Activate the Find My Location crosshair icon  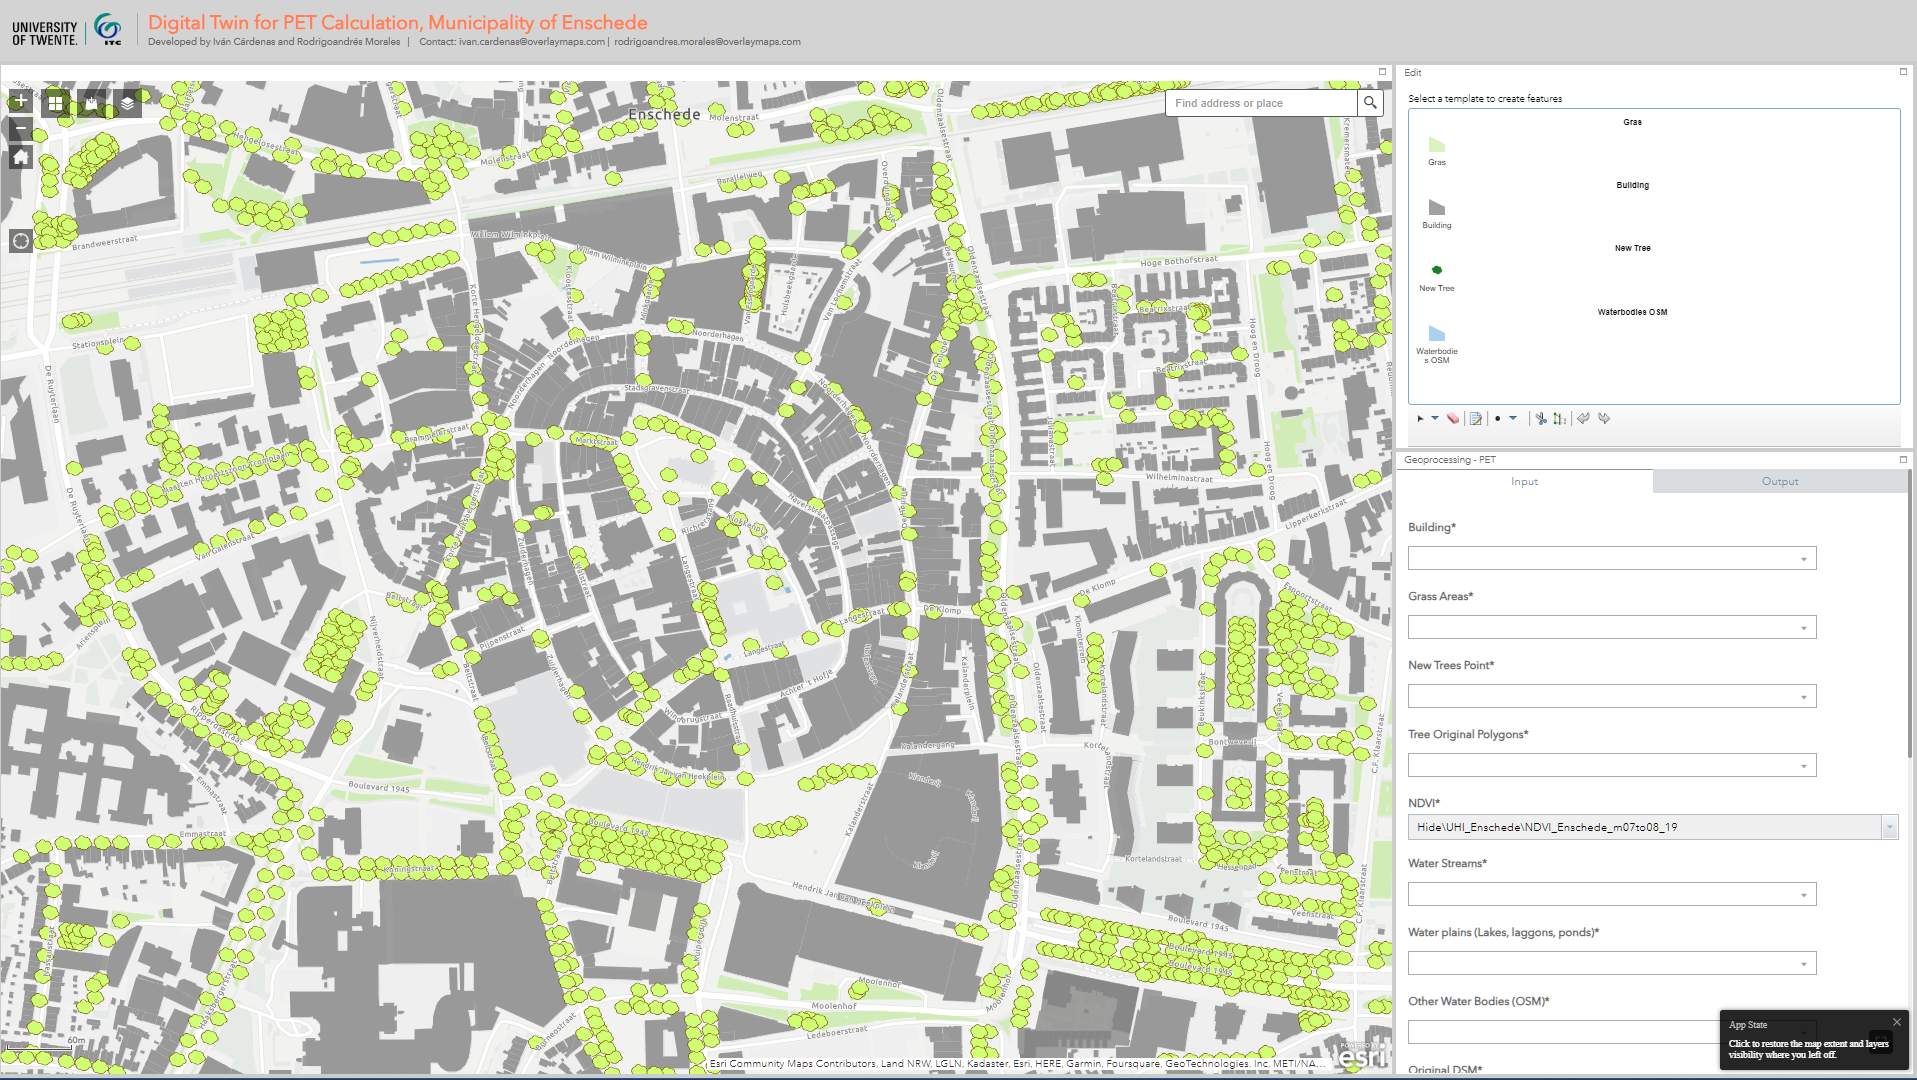click(x=19, y=240)
